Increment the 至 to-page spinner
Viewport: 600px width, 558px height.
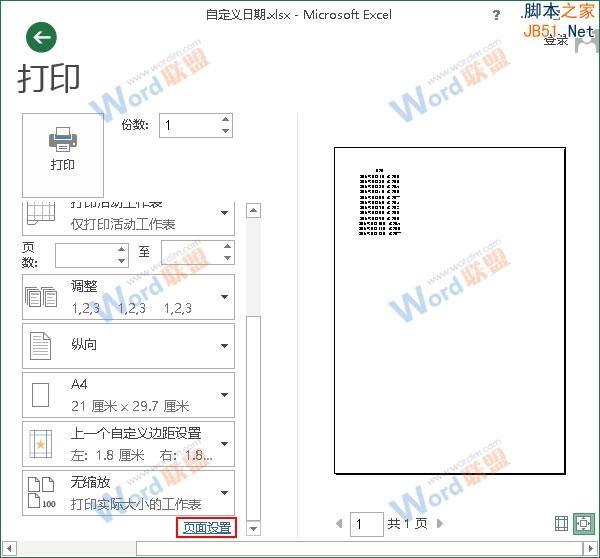click(227, 246)
